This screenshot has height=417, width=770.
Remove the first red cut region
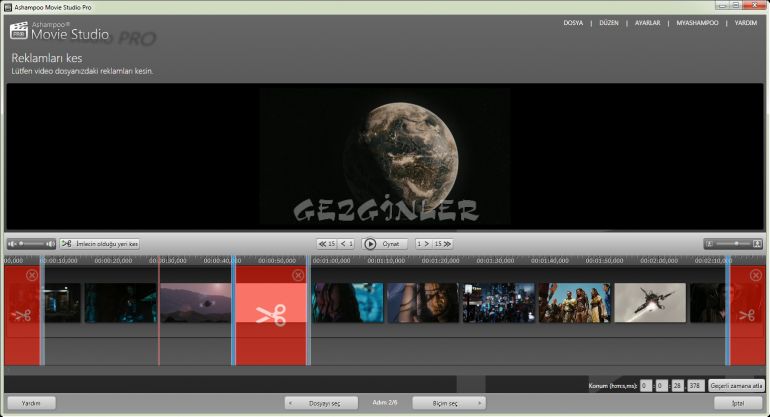pos(32,275)
